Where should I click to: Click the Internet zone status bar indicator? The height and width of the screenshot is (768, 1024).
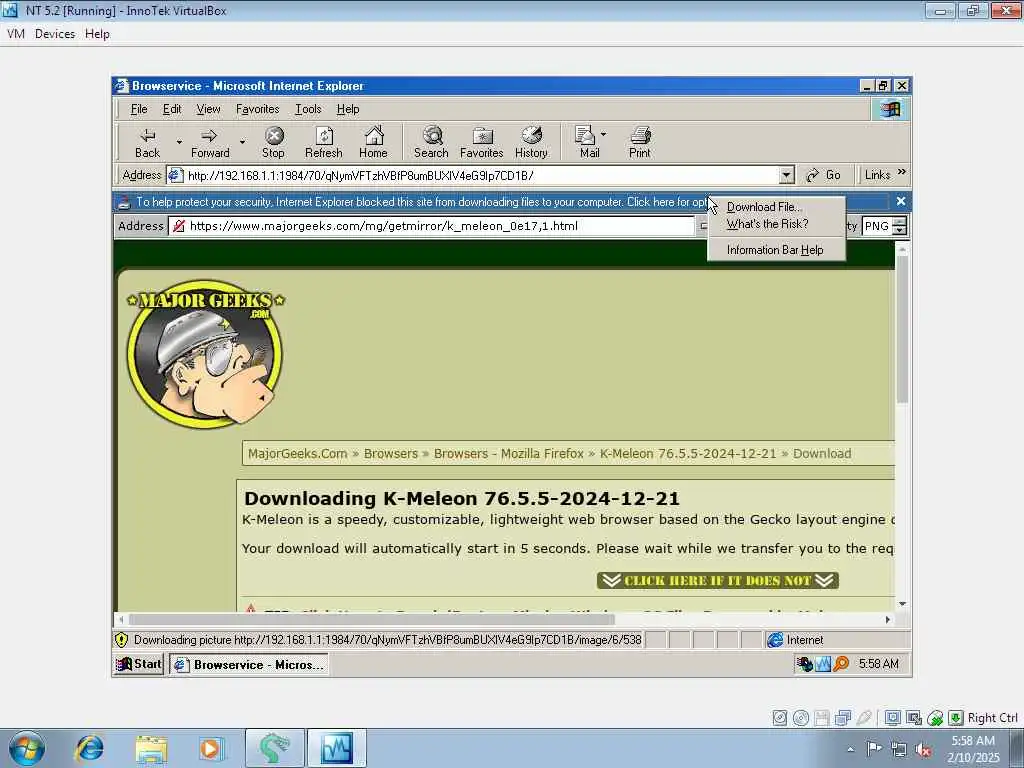pyautogui.click(x=837, y=640)
